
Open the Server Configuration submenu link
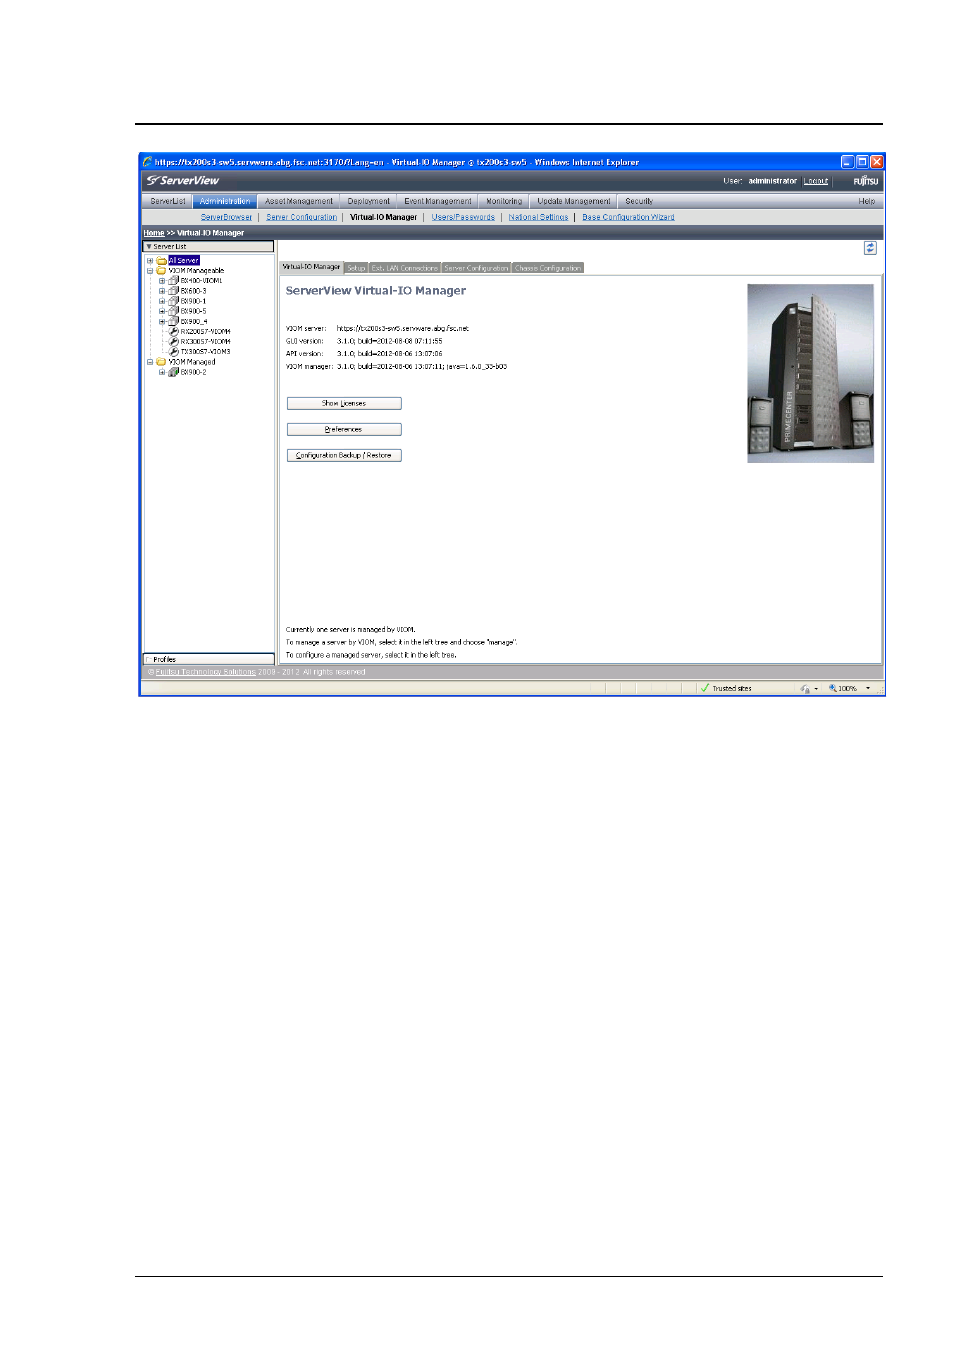coord(301,217)
